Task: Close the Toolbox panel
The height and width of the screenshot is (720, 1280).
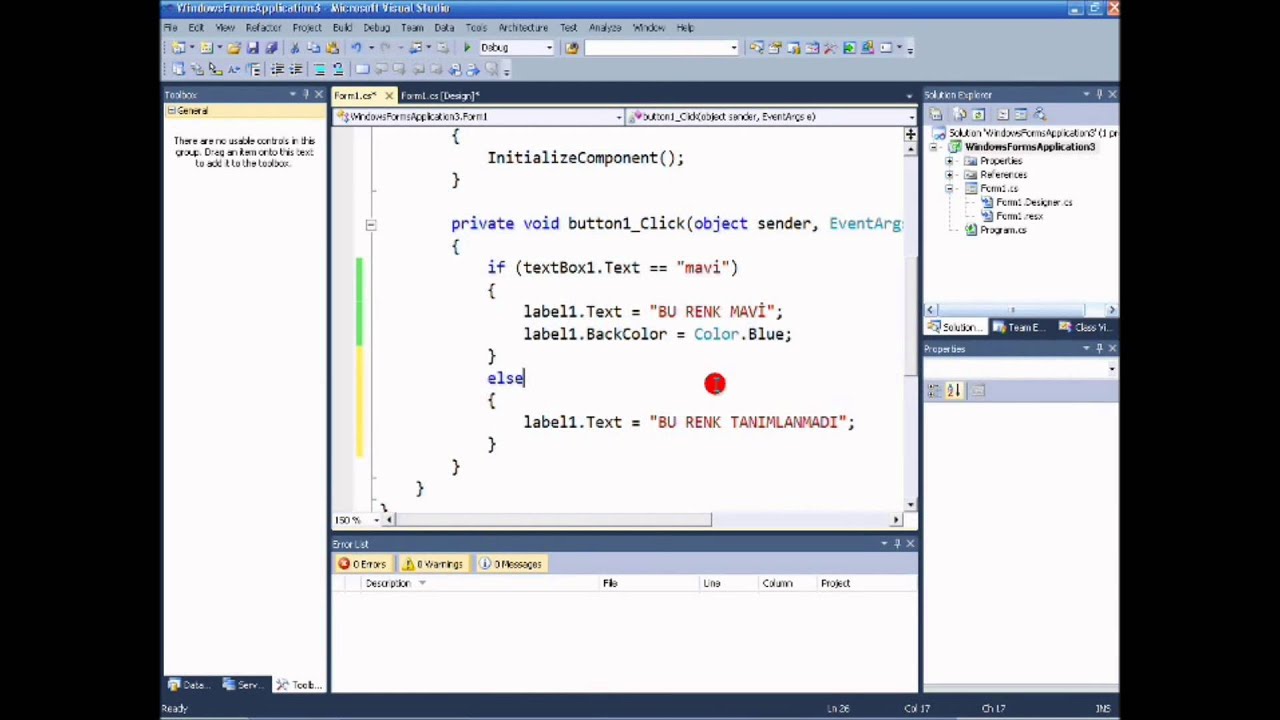Action: coord(319,95)
